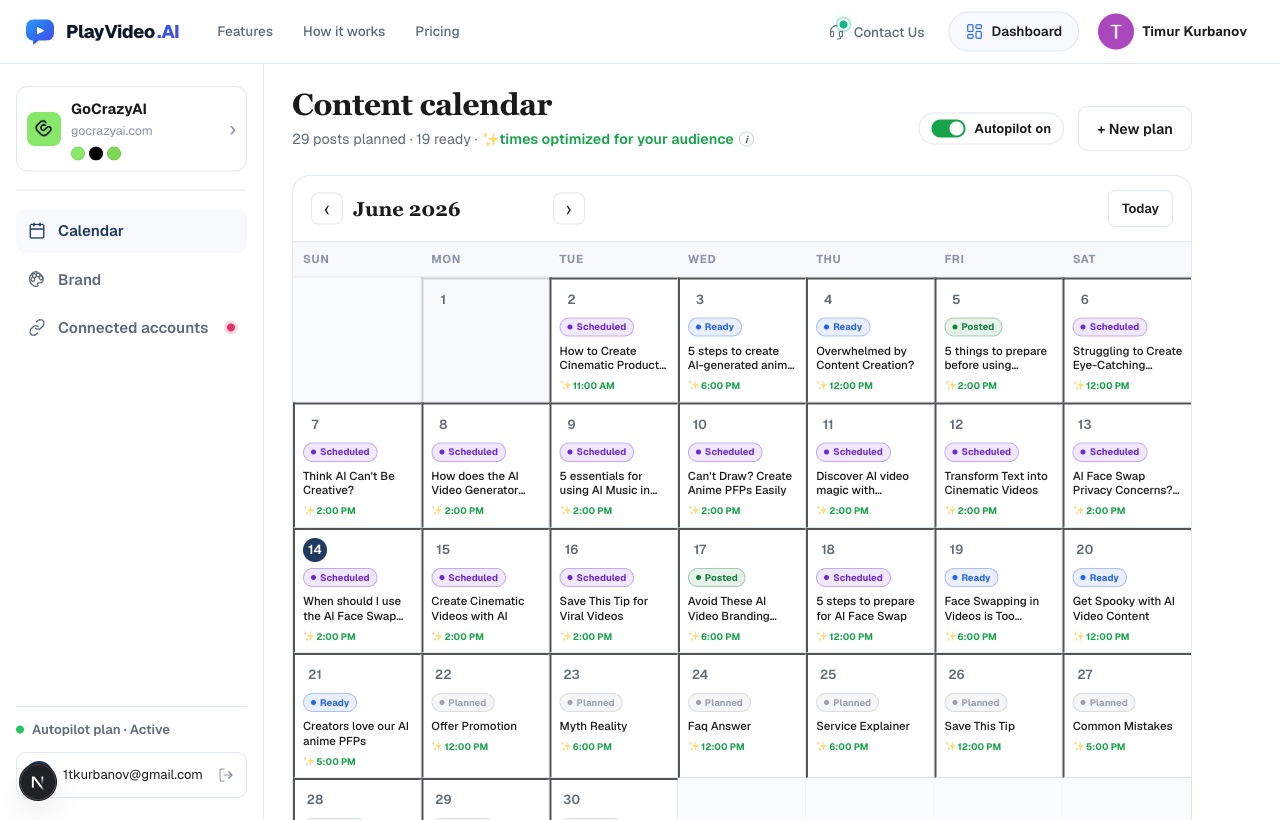1280x820 pixels.
Task: Open the 'How does the AI Video Generator' post
Action: tap(478, 483)
